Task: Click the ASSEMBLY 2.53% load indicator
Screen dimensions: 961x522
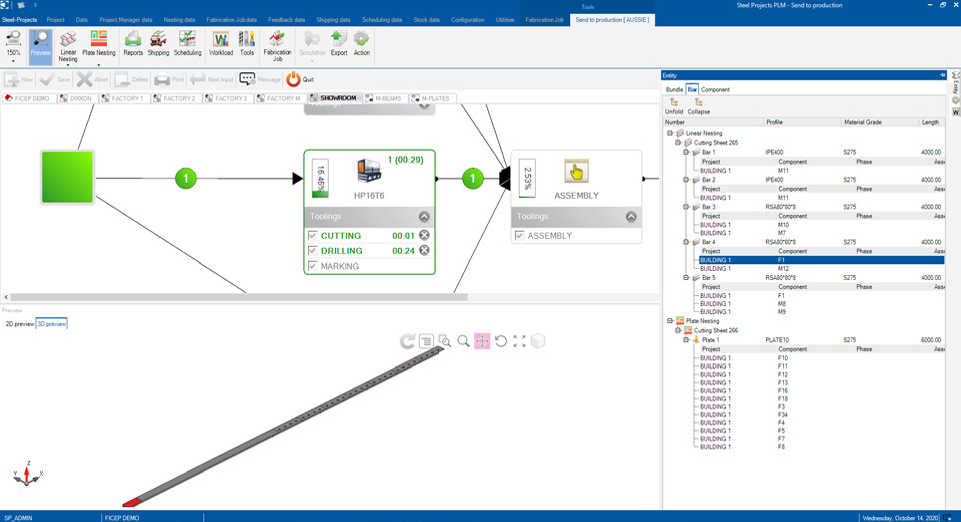Action: (x=527, y=179)
